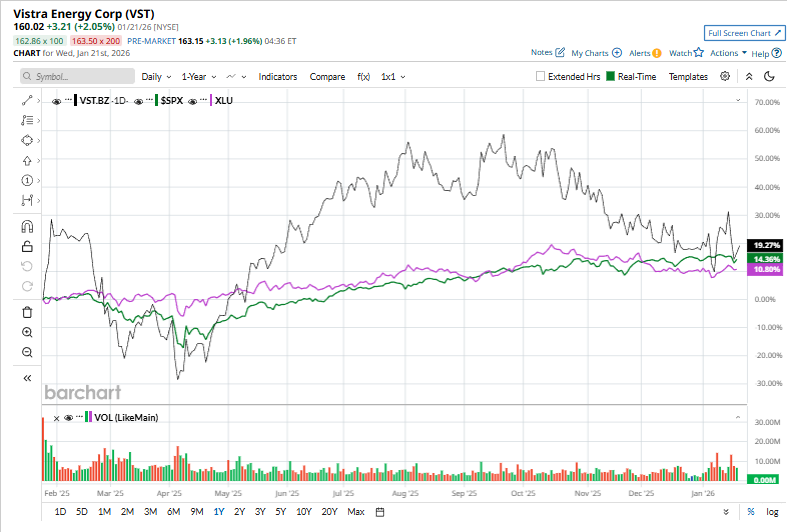Viewport: 787px width, 532px height.
Task: Open the Templates menu
Action: point(688,77)
